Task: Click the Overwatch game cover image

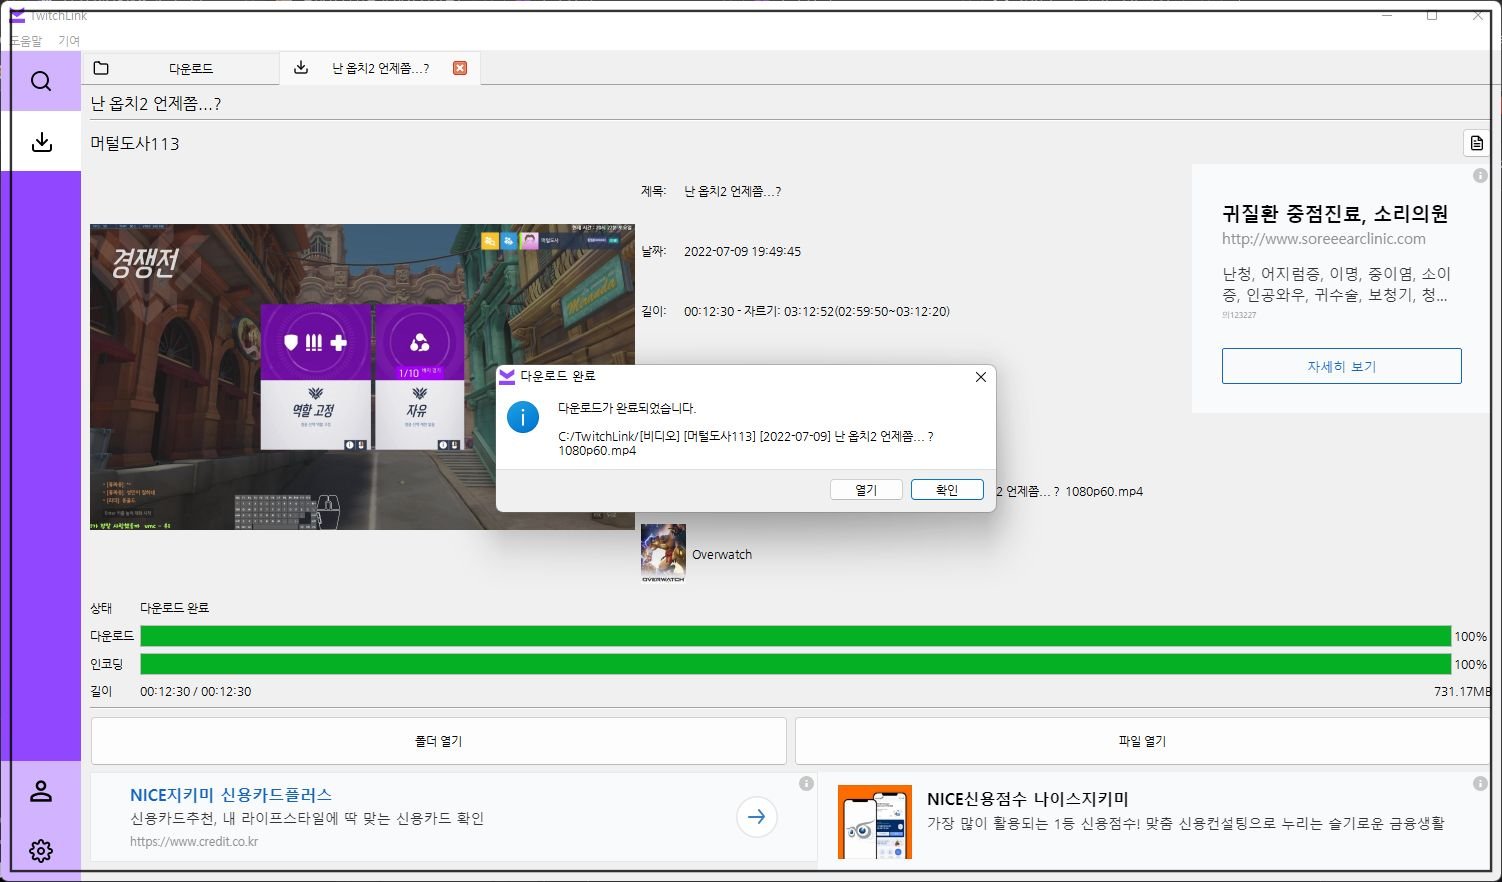Action: click(663, 553)
